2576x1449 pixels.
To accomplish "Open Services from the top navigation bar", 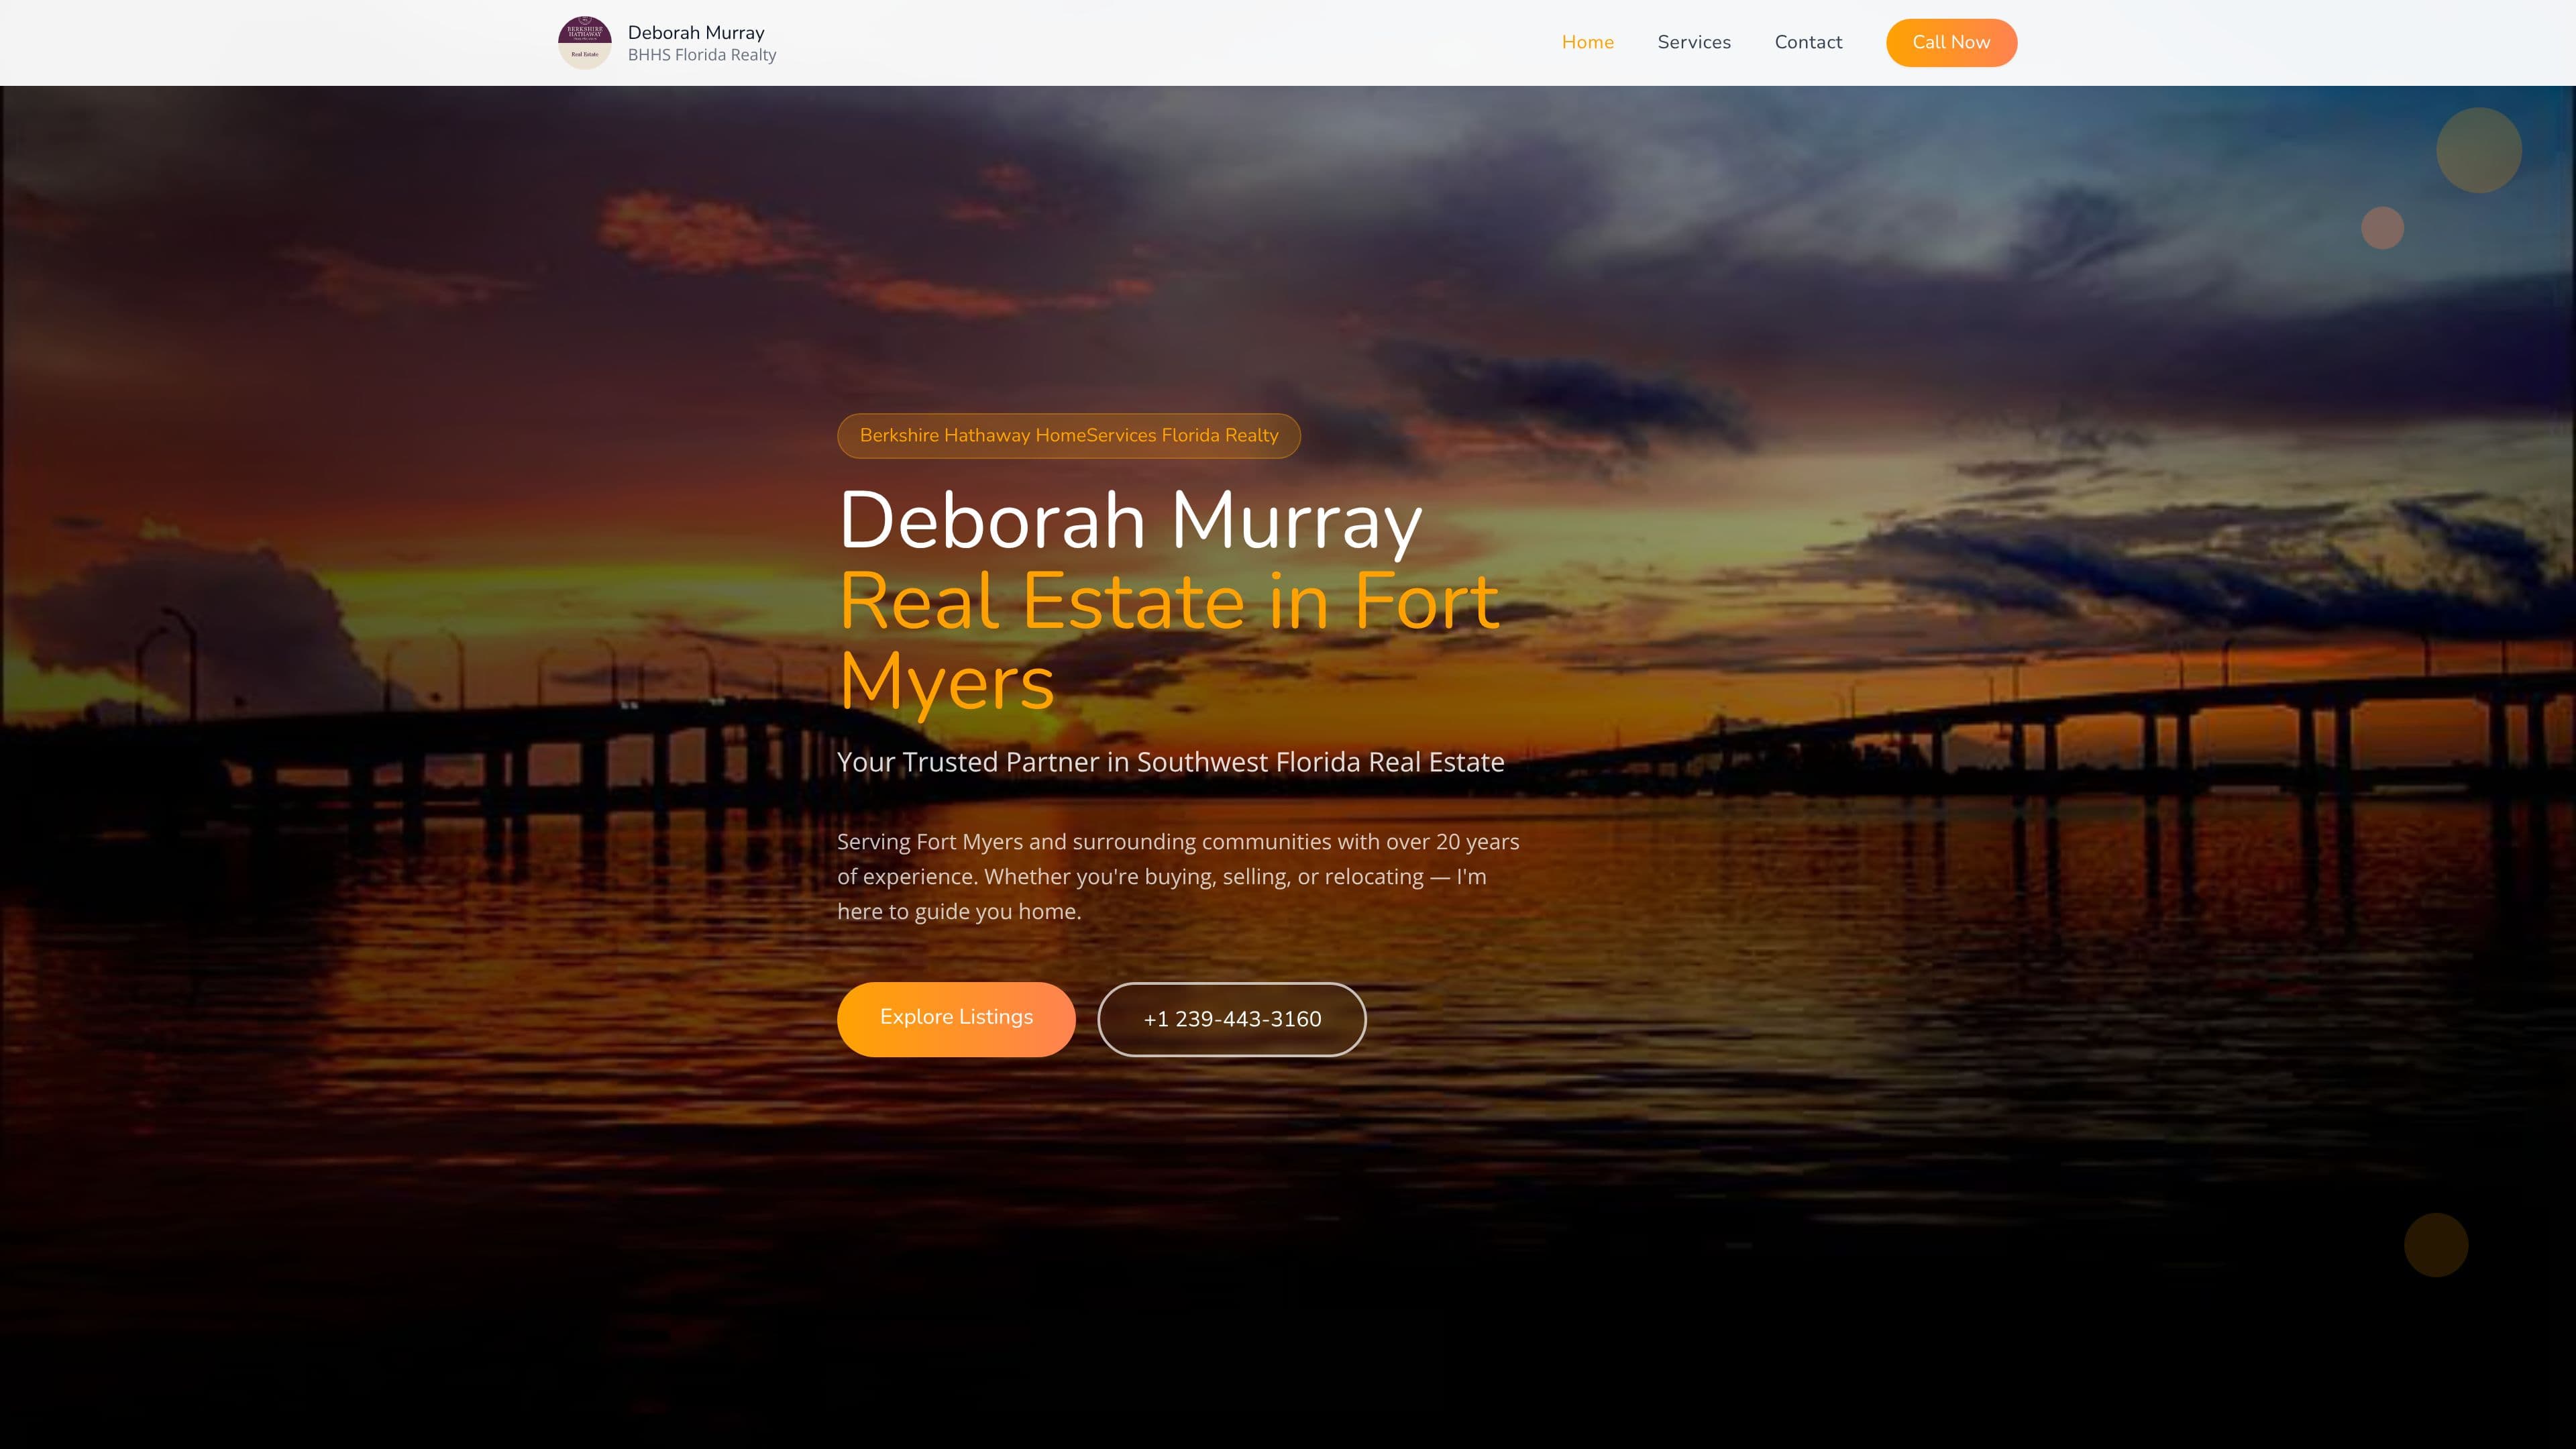I will coord(1693,42).
